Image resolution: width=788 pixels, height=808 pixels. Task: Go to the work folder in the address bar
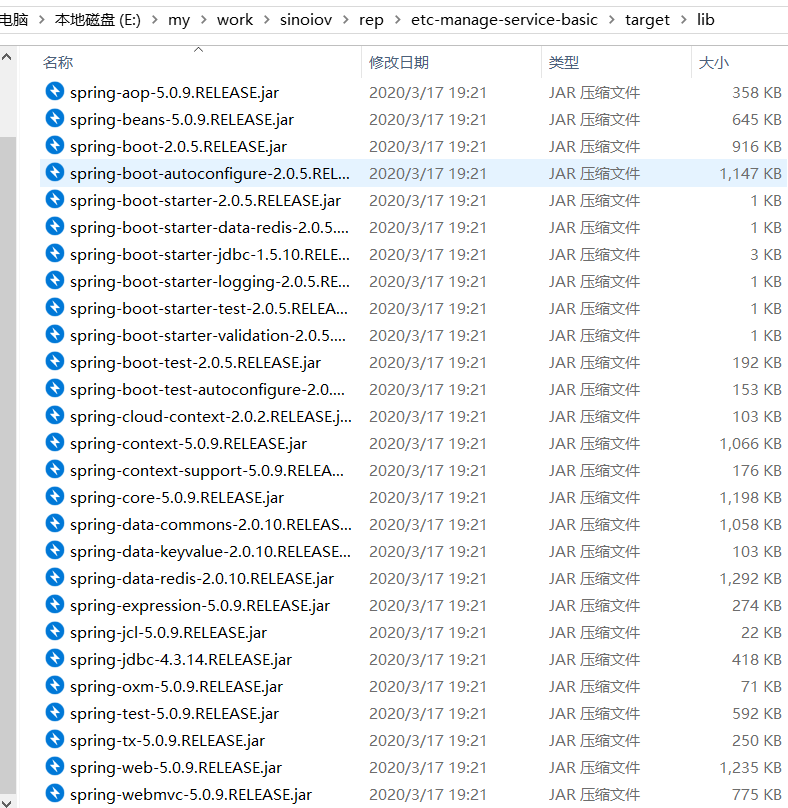(x=235, y=20)
